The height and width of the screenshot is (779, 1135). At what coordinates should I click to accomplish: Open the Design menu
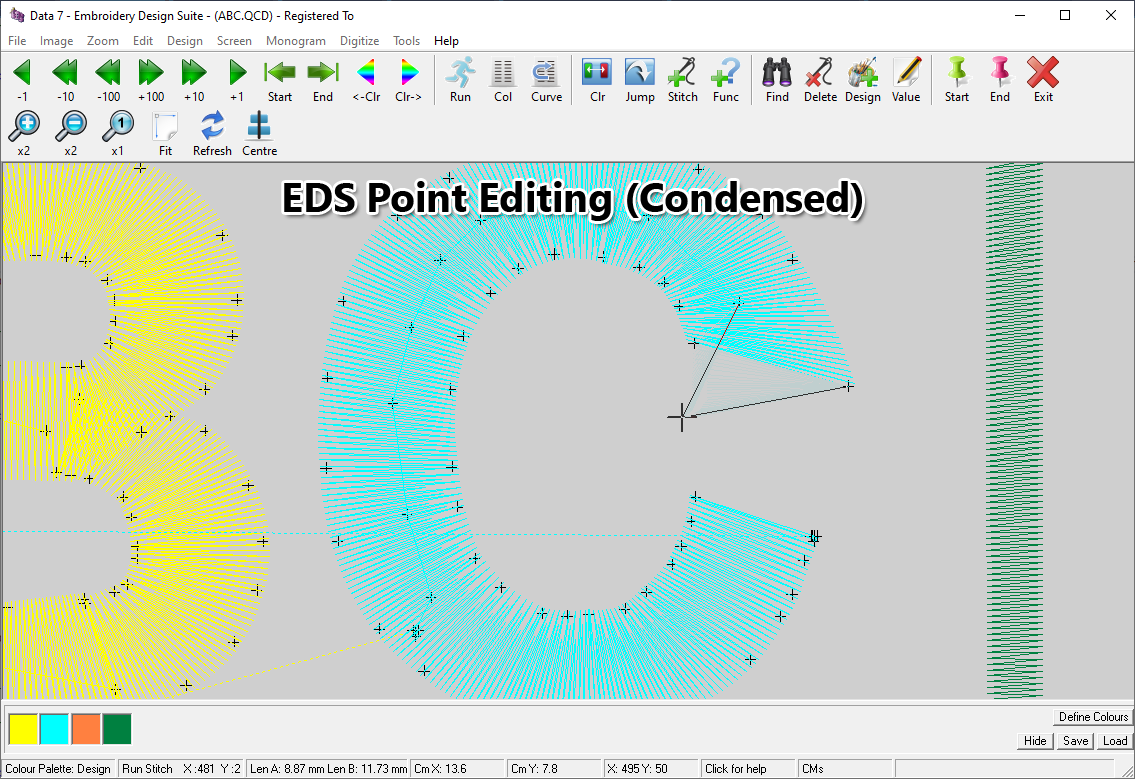point(185,41)
